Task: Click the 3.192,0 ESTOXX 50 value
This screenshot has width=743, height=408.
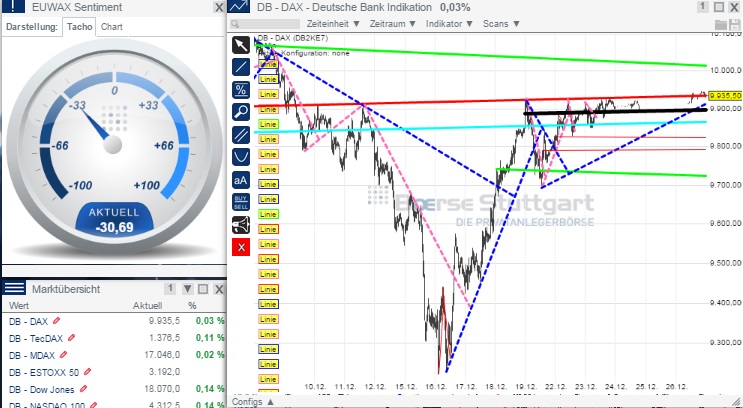Action: 164,372
